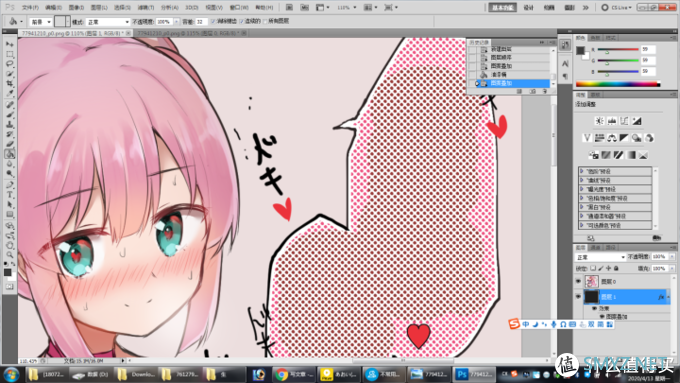Add a Brightness/Contrast adjustment from Adjustments panel
The width and height of the screenshot is (680, 383).
(599, 121)
